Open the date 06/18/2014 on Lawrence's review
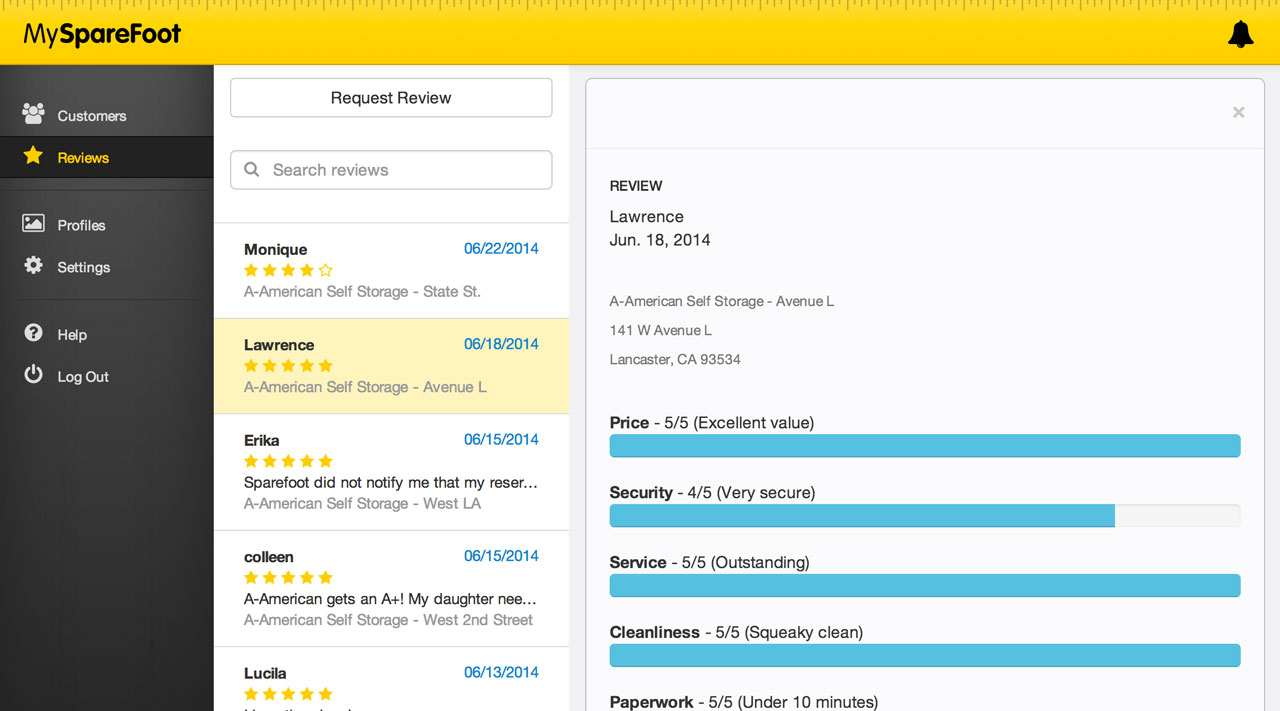 click(x=501, y=344)
